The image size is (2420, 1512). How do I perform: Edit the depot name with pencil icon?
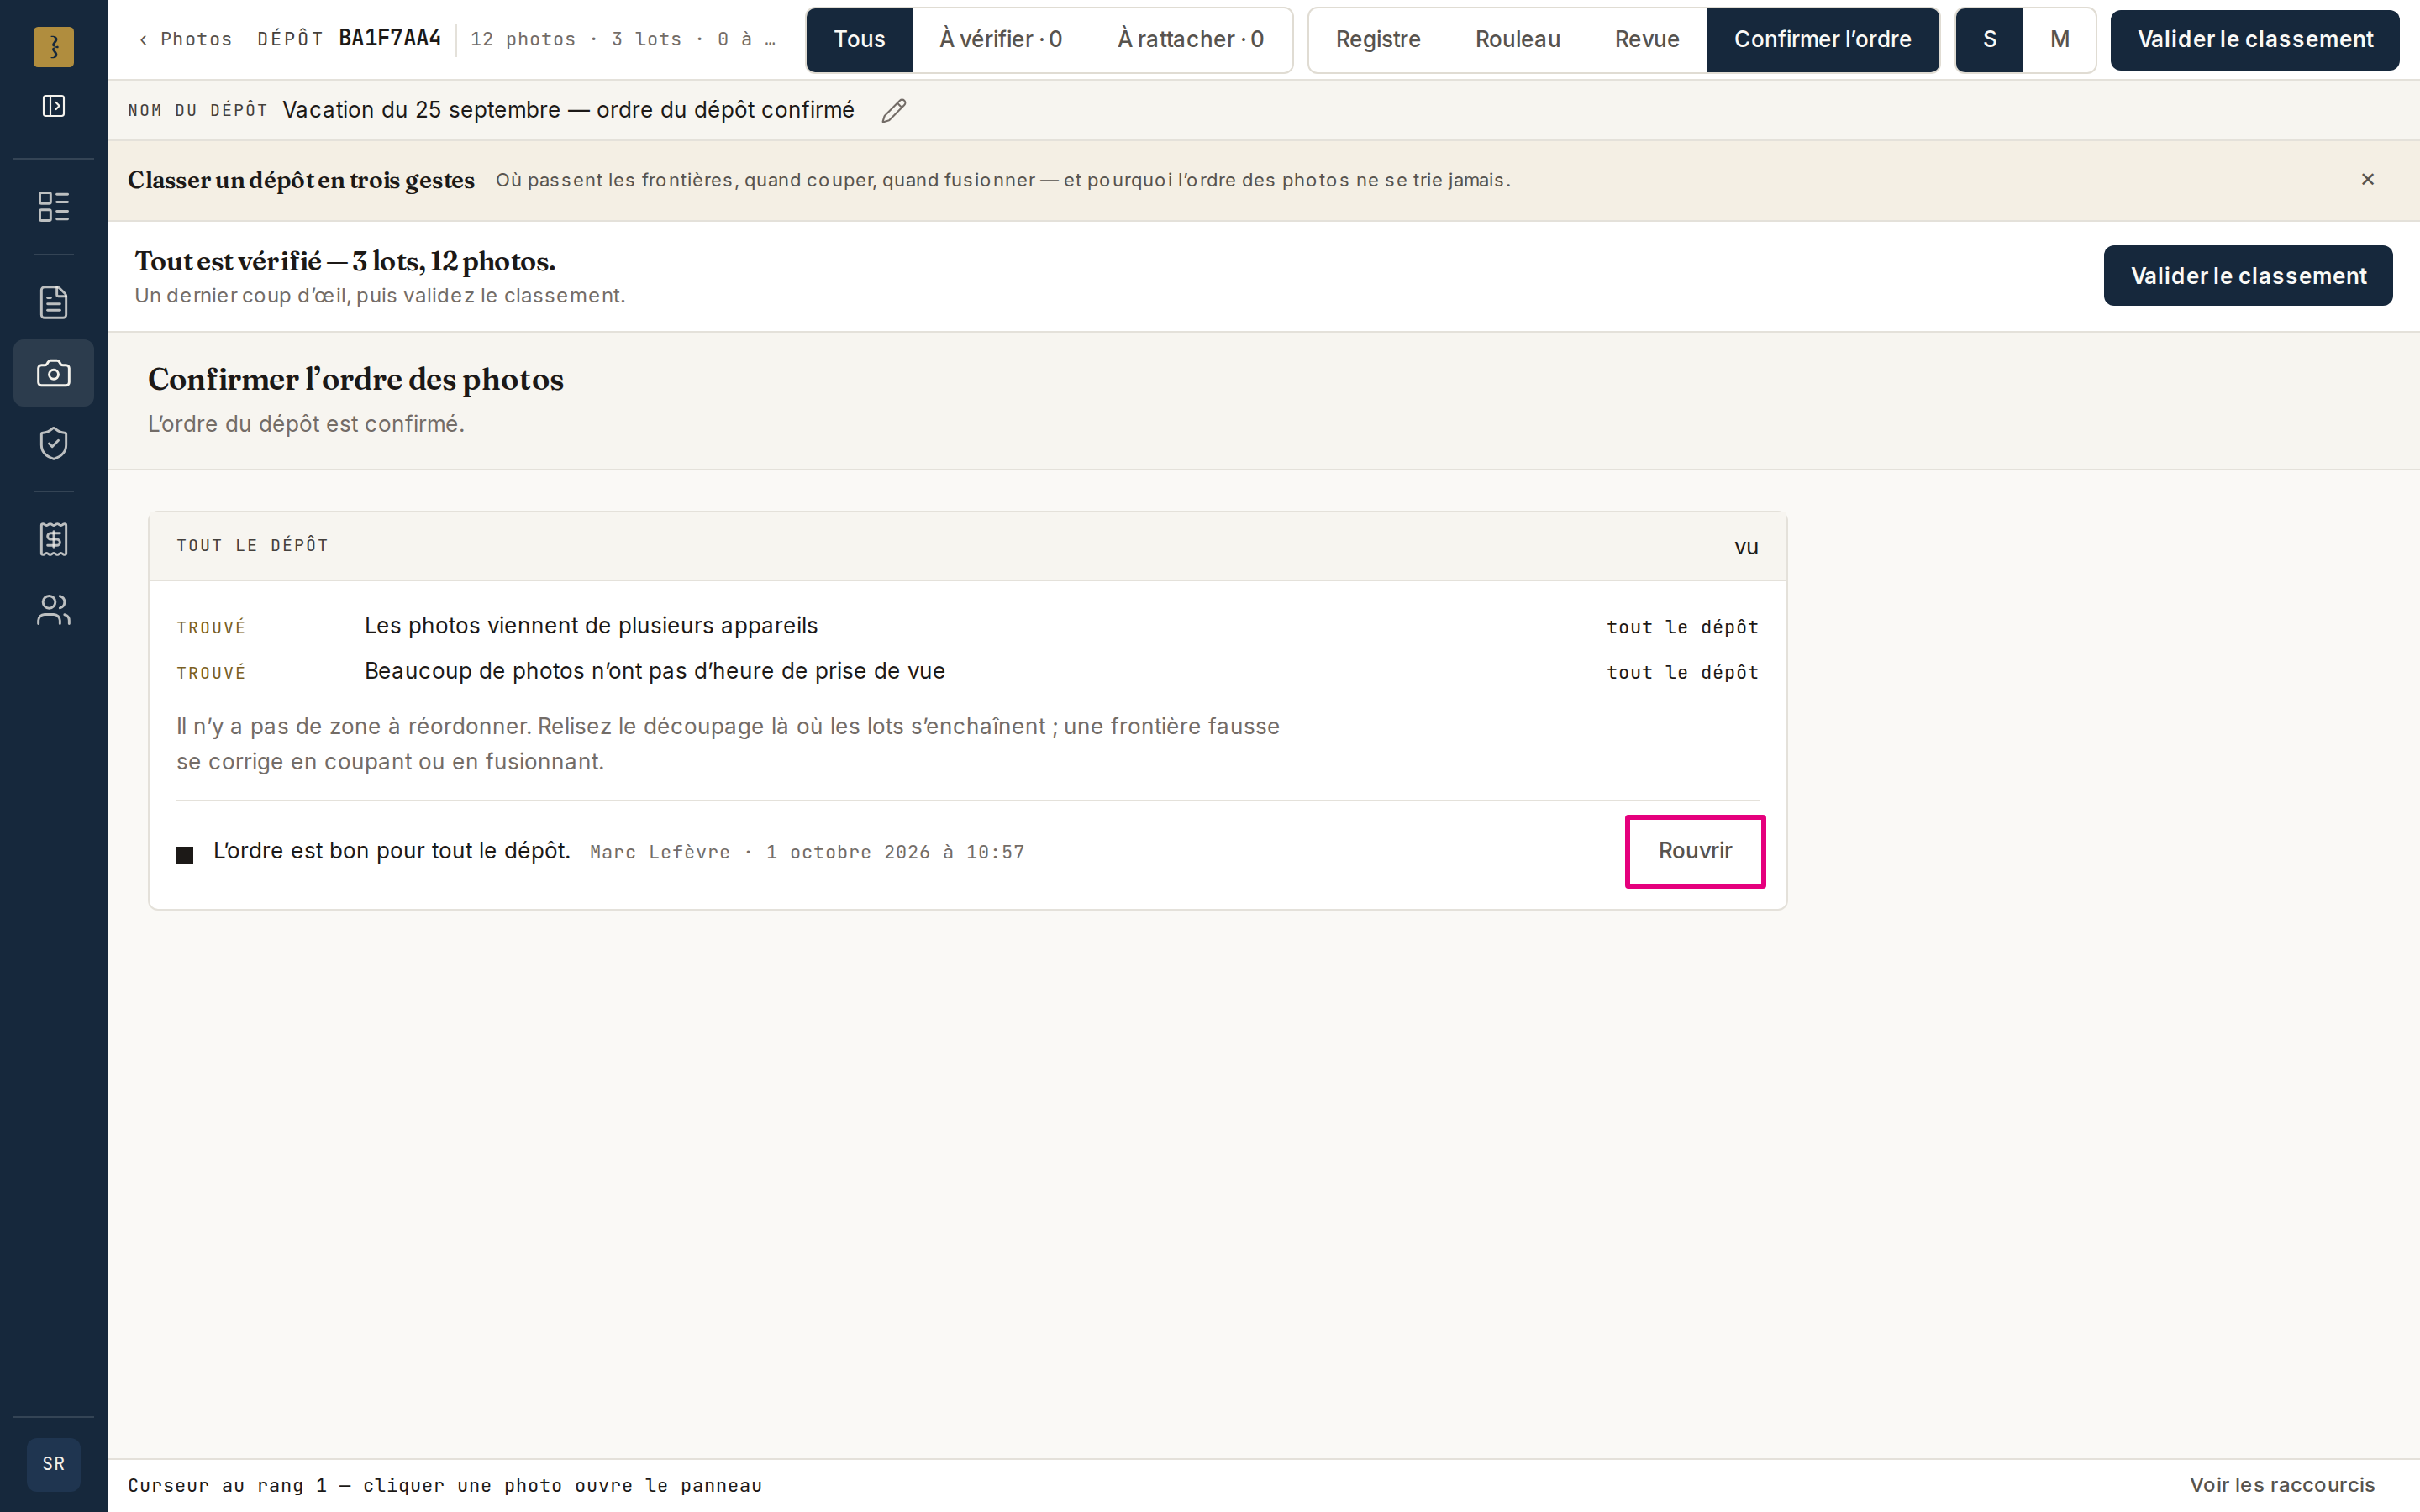tap(894, 110)
